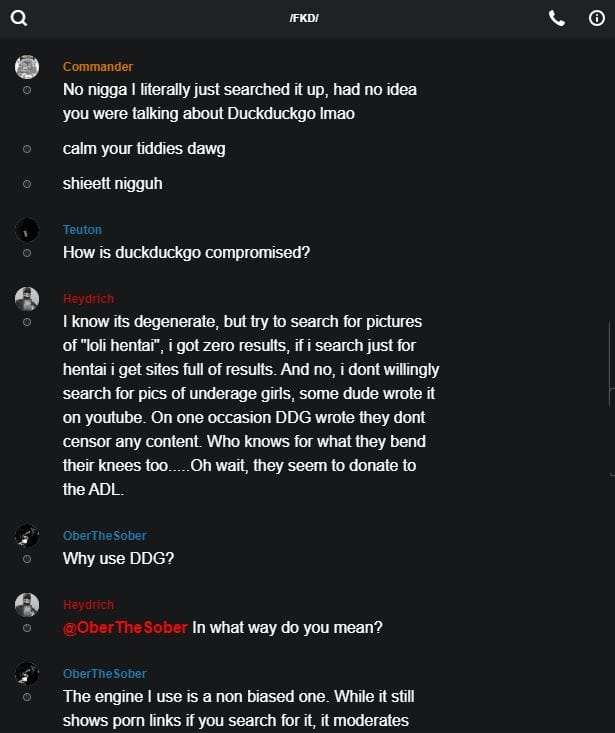The image size is (615, 733).
Task: Open the search magnifier icon
Action: (x=19, y=18)
